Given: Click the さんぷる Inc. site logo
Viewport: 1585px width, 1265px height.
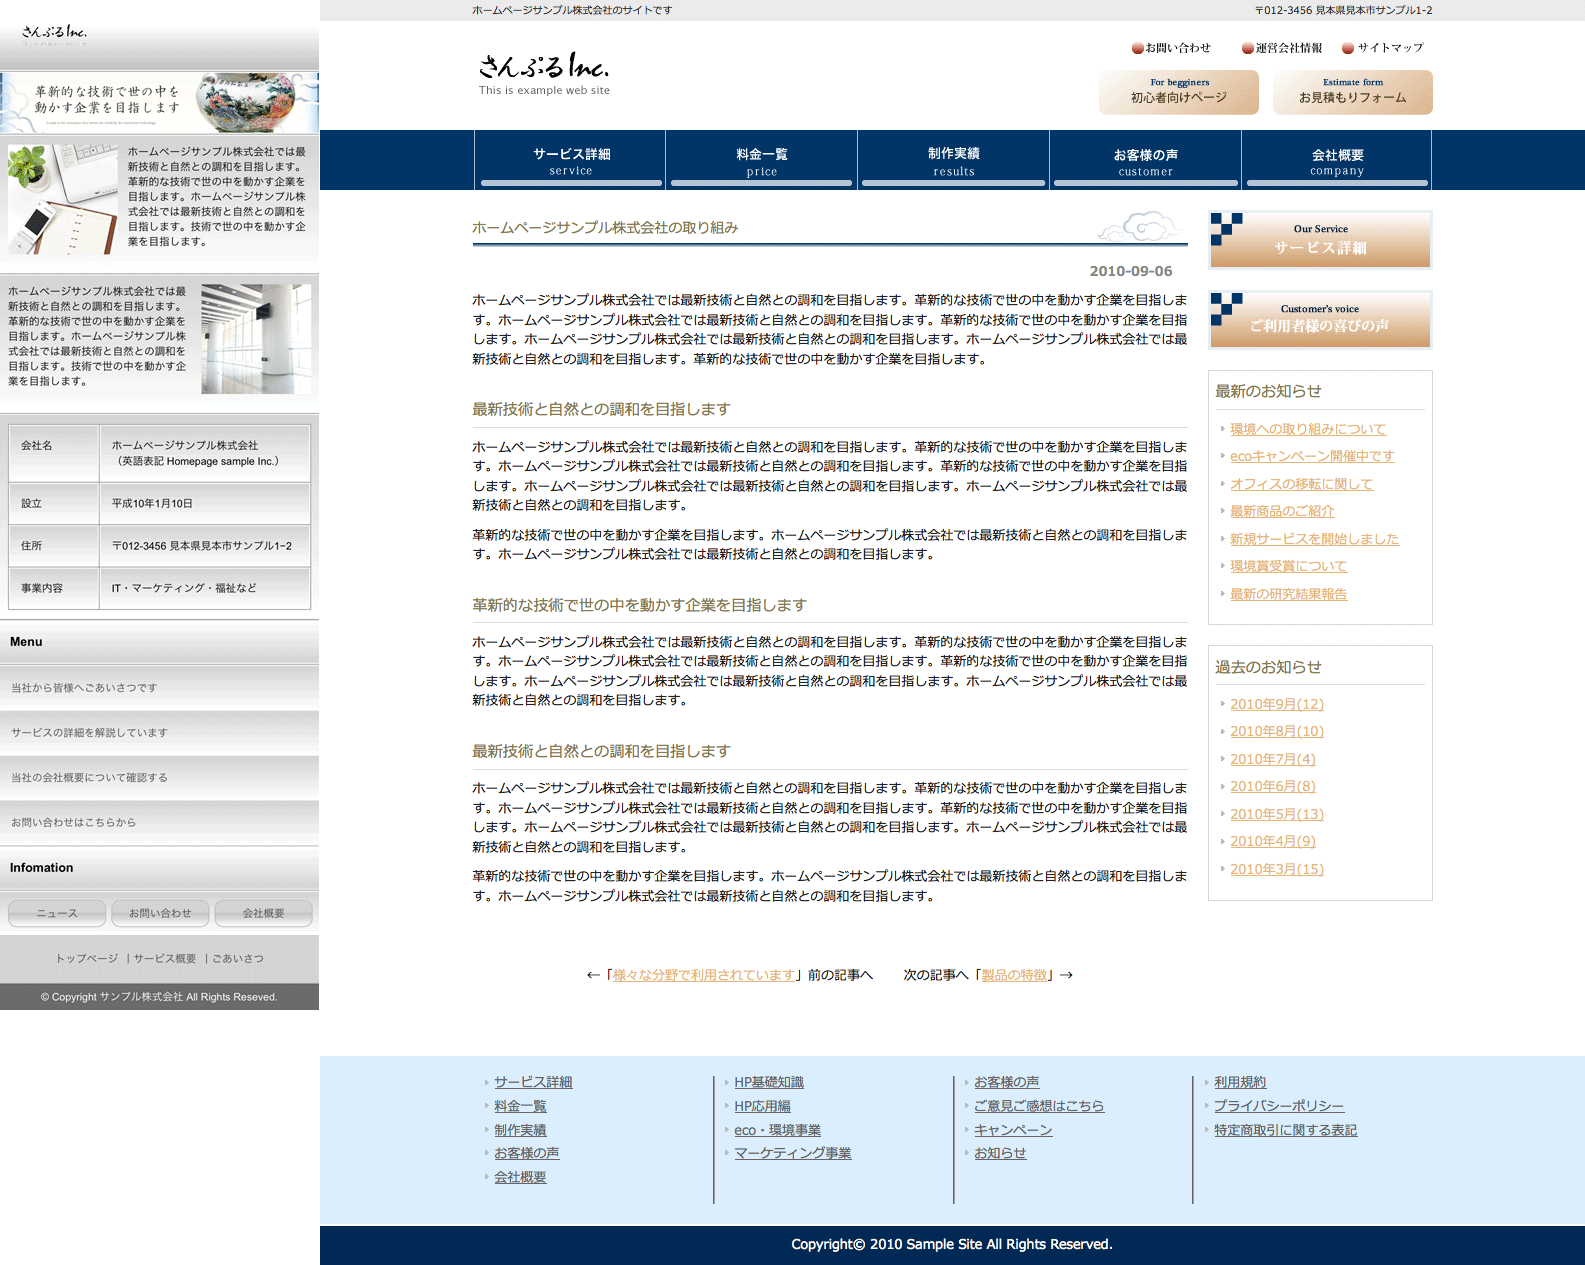Looking at the screenshot, I should click(x=543, y=72).
